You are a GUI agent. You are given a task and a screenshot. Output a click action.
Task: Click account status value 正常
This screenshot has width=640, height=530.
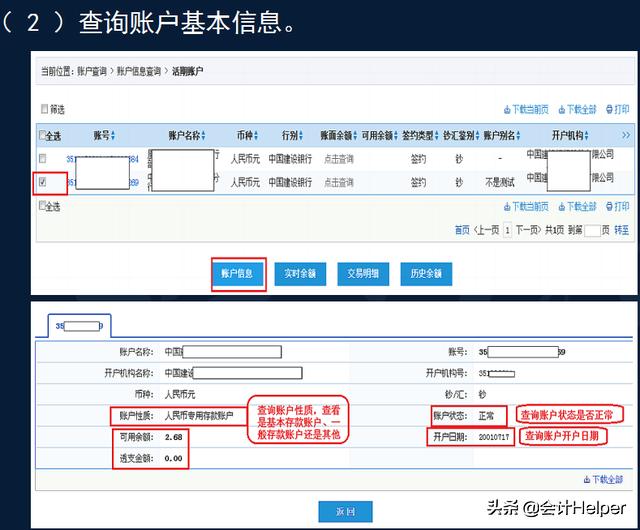tap(486, 416)
